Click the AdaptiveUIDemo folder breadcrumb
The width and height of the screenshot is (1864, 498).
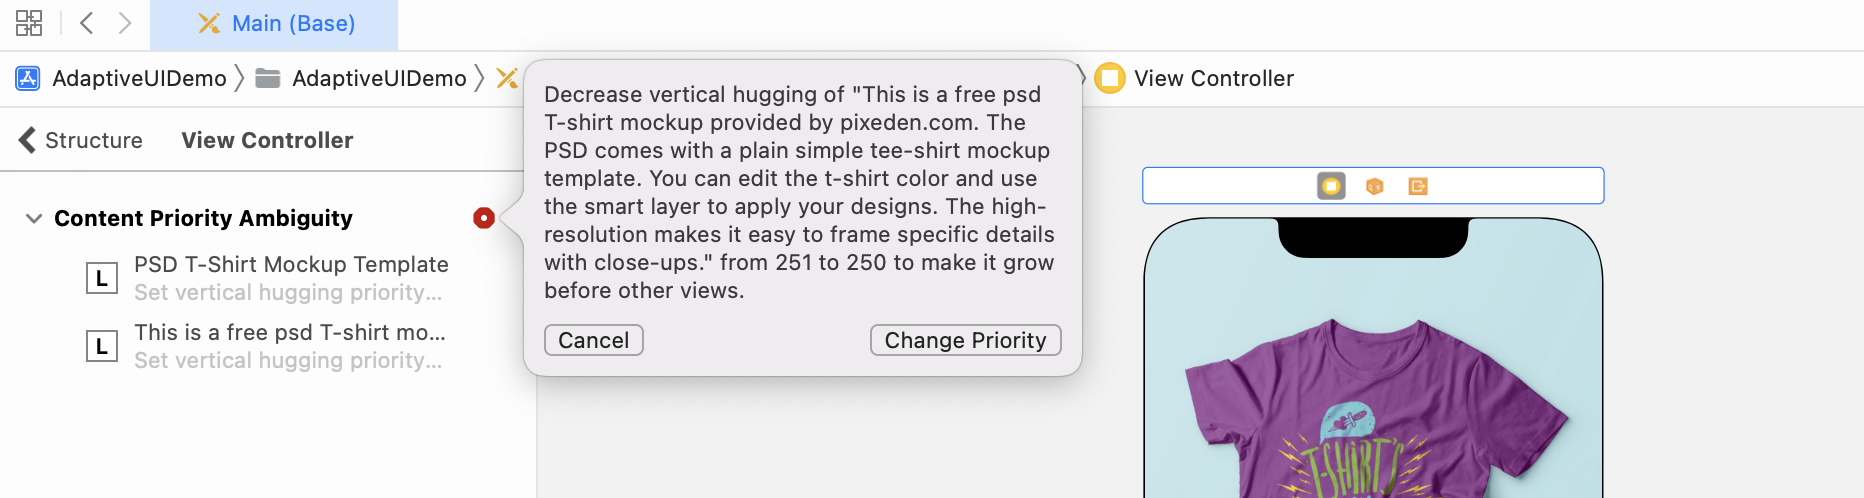pos(362,78)
